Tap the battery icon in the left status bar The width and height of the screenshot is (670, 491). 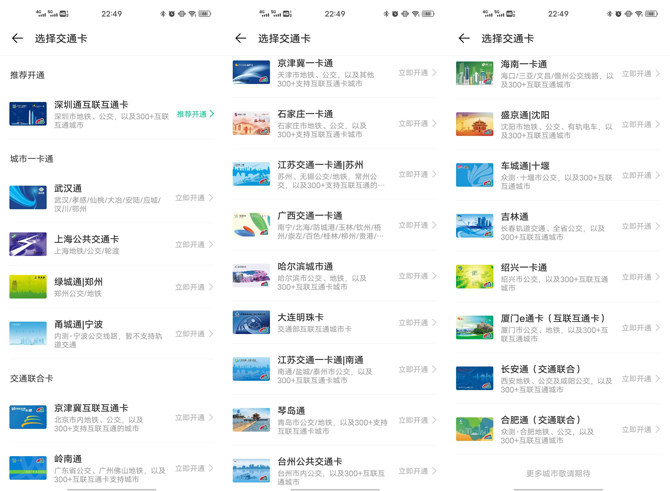click(205, 14)
